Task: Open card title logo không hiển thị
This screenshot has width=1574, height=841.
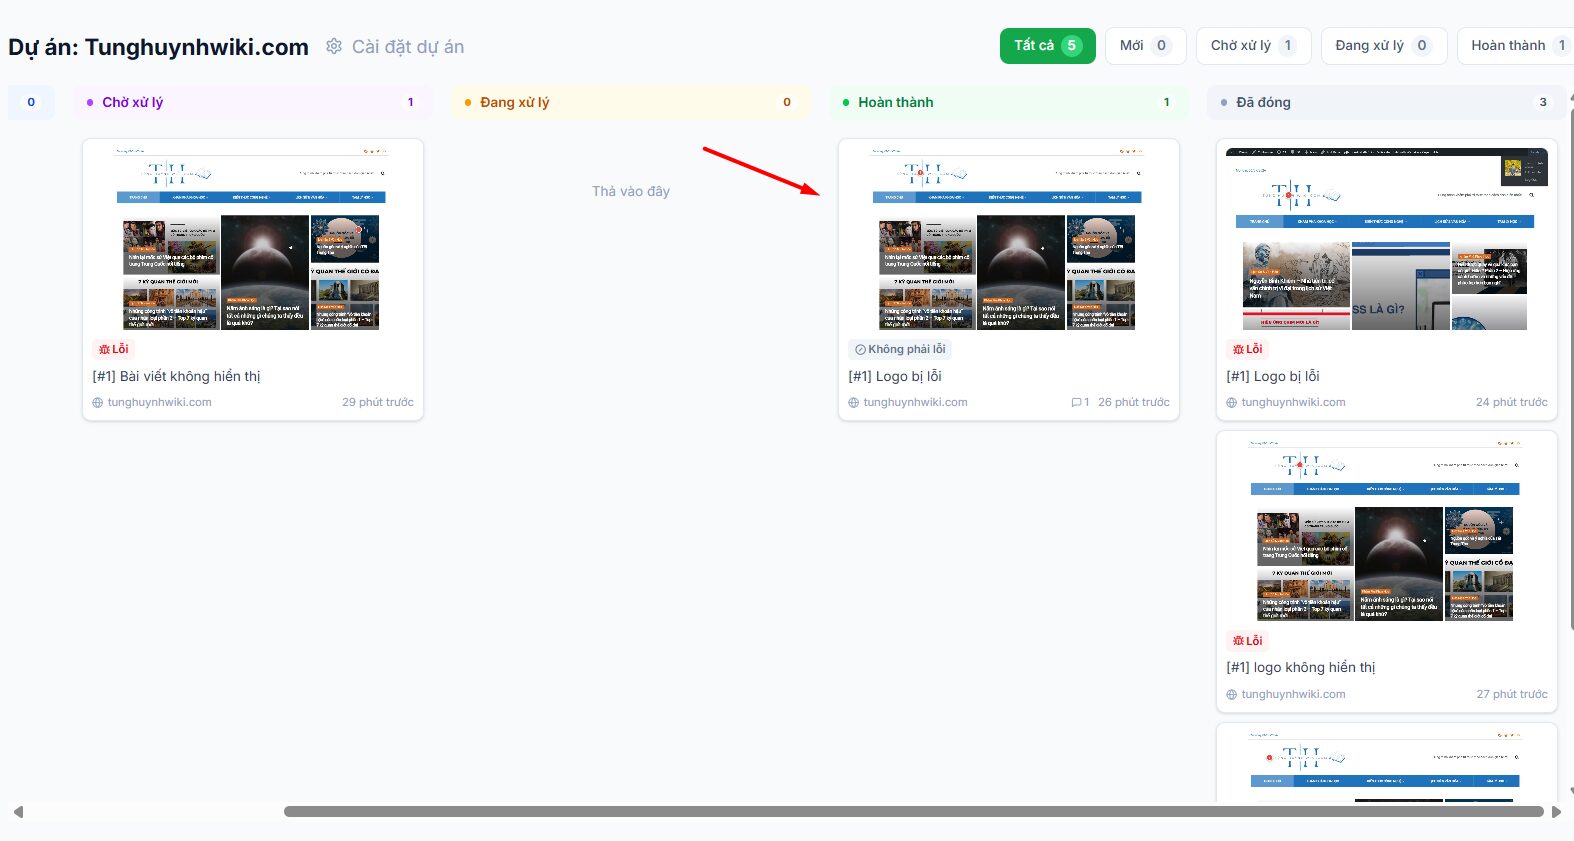Action: [1301, 667]
